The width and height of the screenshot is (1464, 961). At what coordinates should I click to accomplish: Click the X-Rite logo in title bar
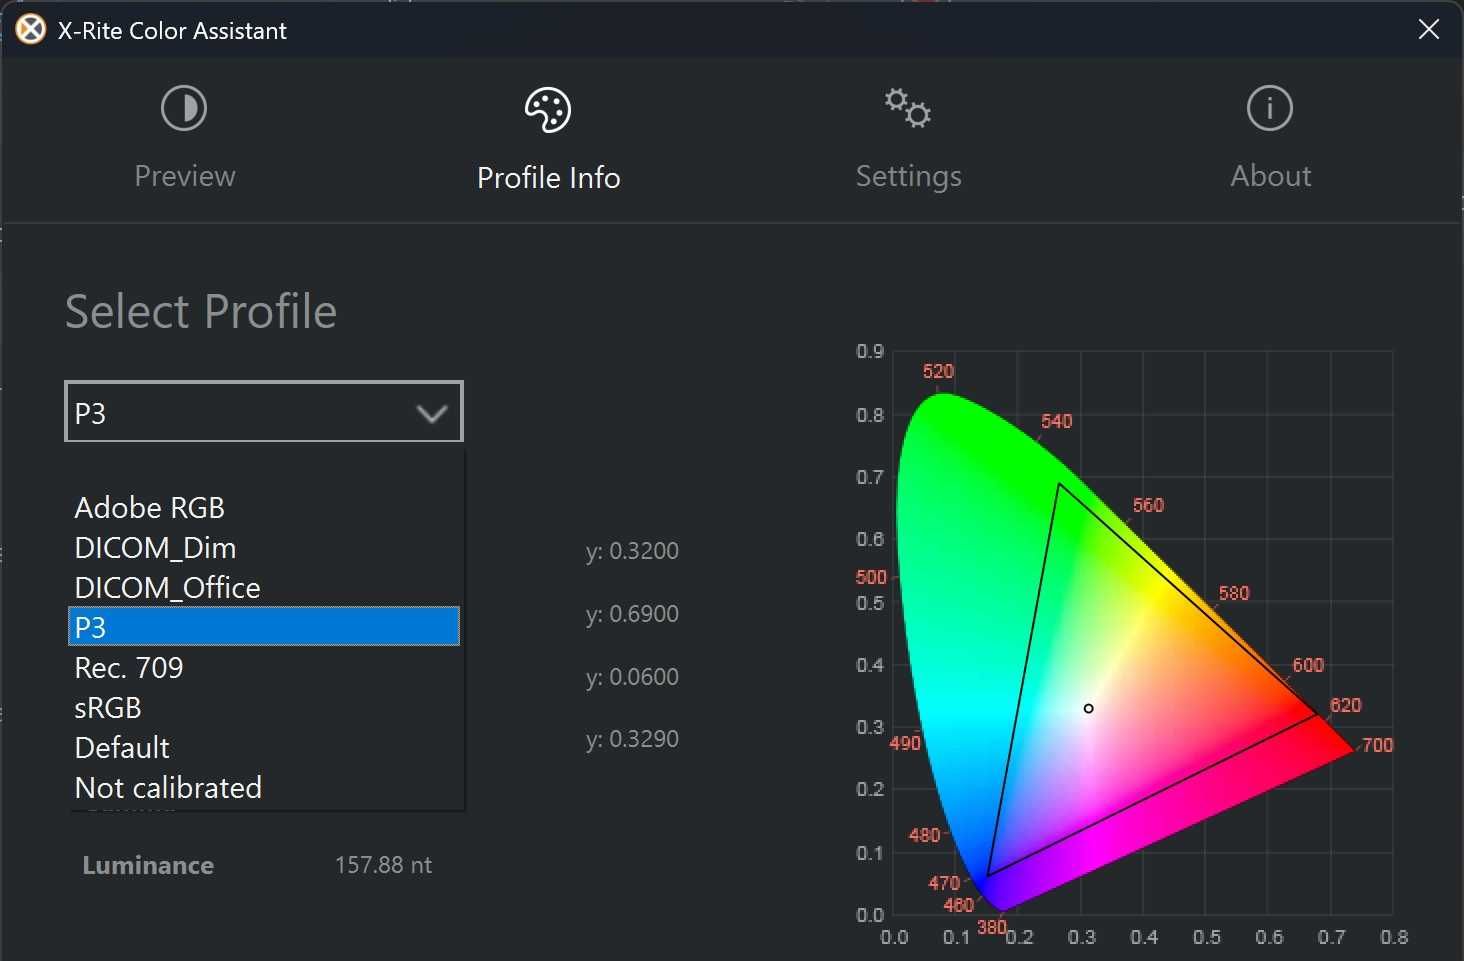click(31, 30)
